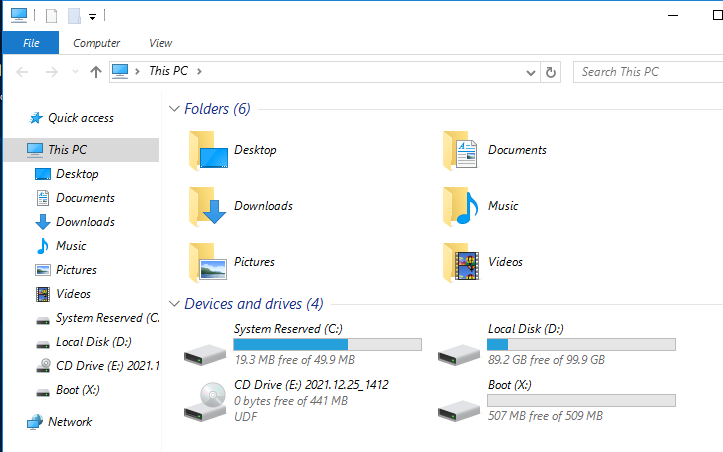Select Quick access in the sidebar

coord(80,118)
